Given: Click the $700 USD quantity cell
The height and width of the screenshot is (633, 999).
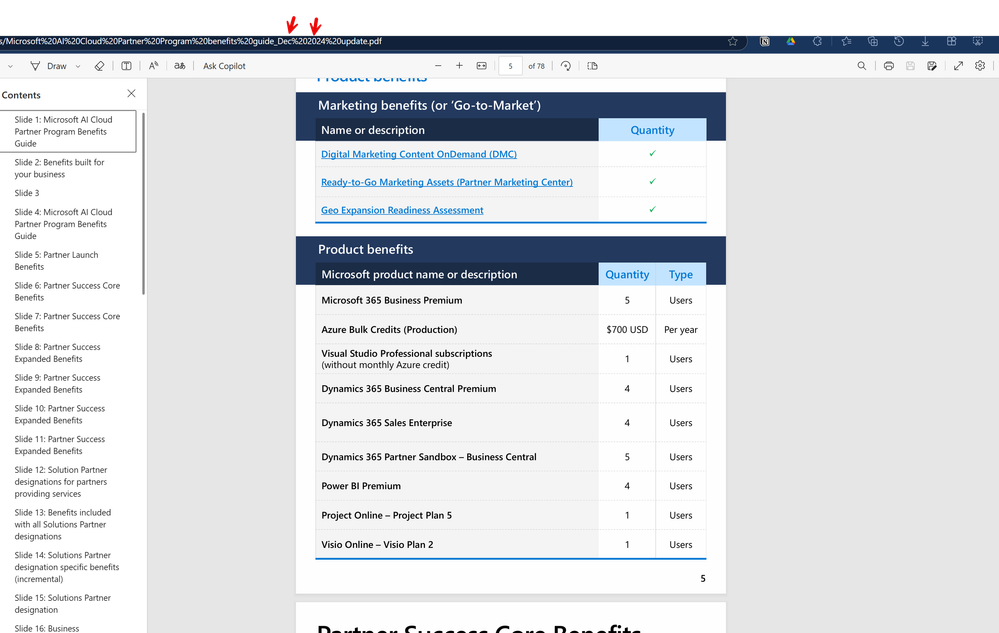Looking at the screenshot, I should click(x=627, y=330).
